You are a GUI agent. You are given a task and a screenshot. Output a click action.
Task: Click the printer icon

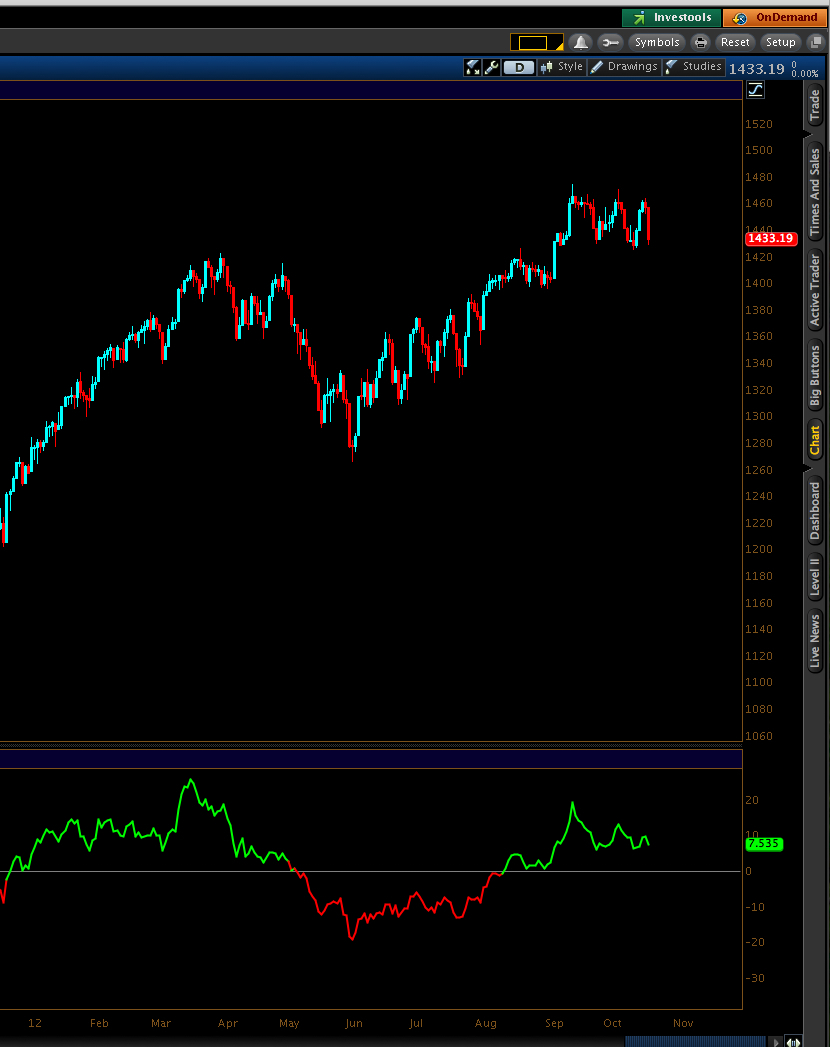700,43
